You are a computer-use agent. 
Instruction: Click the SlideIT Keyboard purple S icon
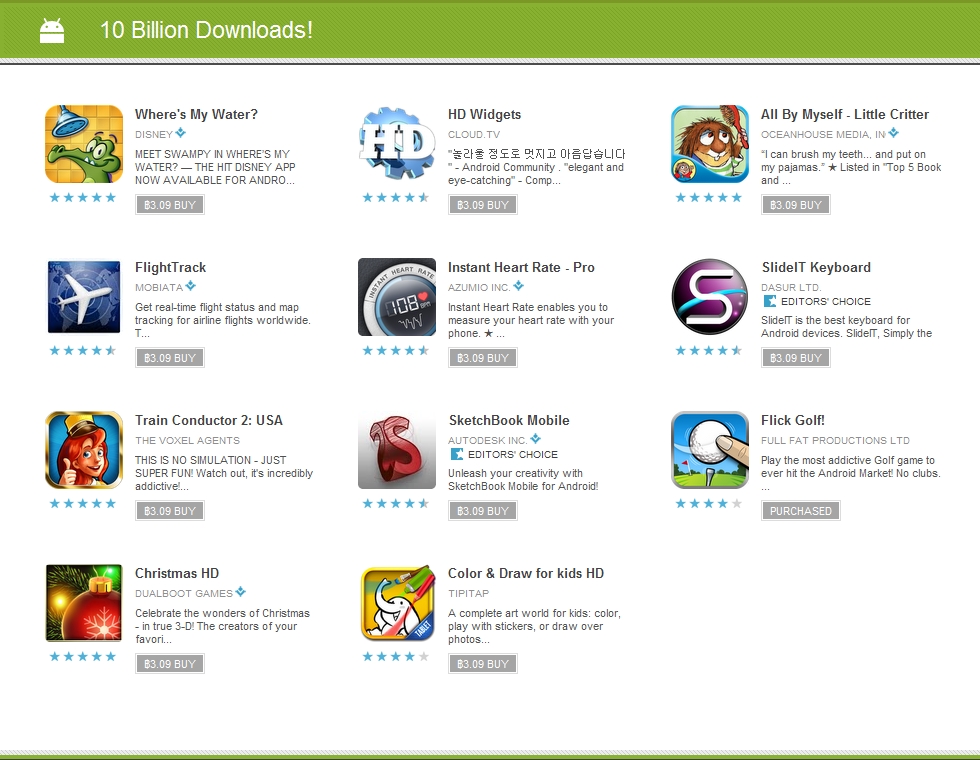(x=709, y=297)
